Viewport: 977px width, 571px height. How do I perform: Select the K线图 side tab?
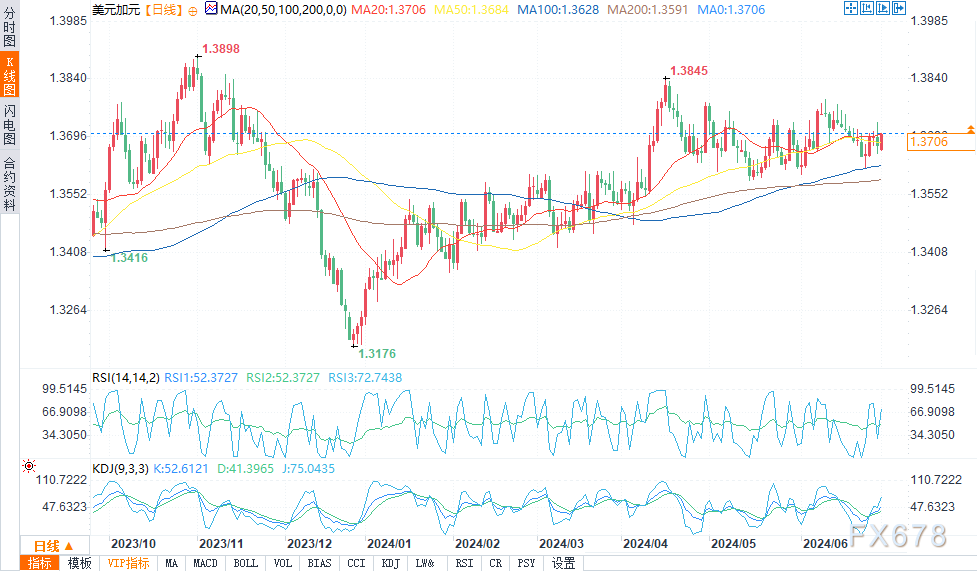tap(9, 74)
